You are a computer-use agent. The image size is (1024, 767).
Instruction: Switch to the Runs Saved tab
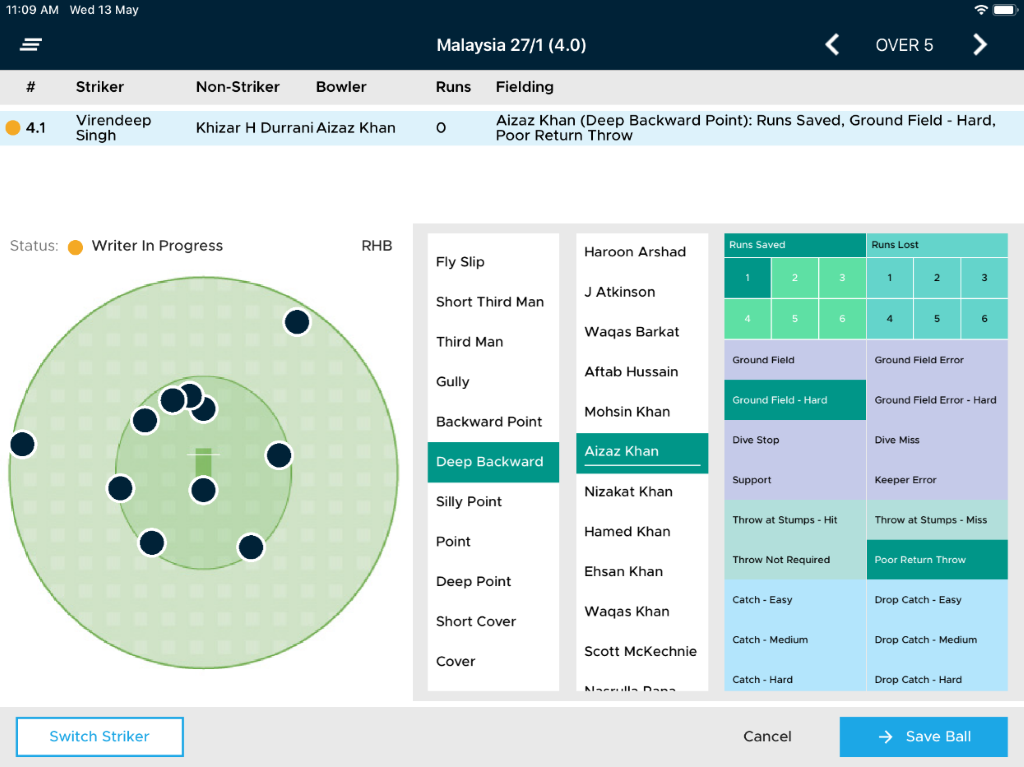pyautogui.click(x=794, y=245)
